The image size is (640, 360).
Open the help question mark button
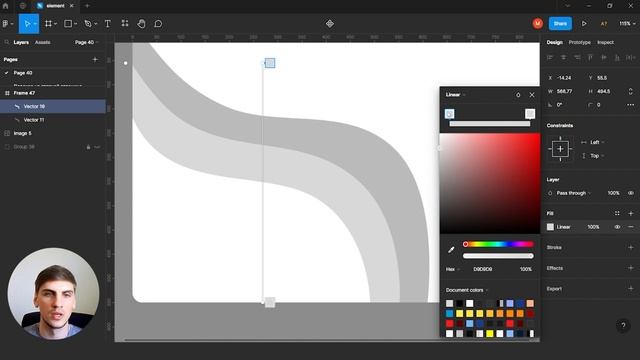(623, 326)
